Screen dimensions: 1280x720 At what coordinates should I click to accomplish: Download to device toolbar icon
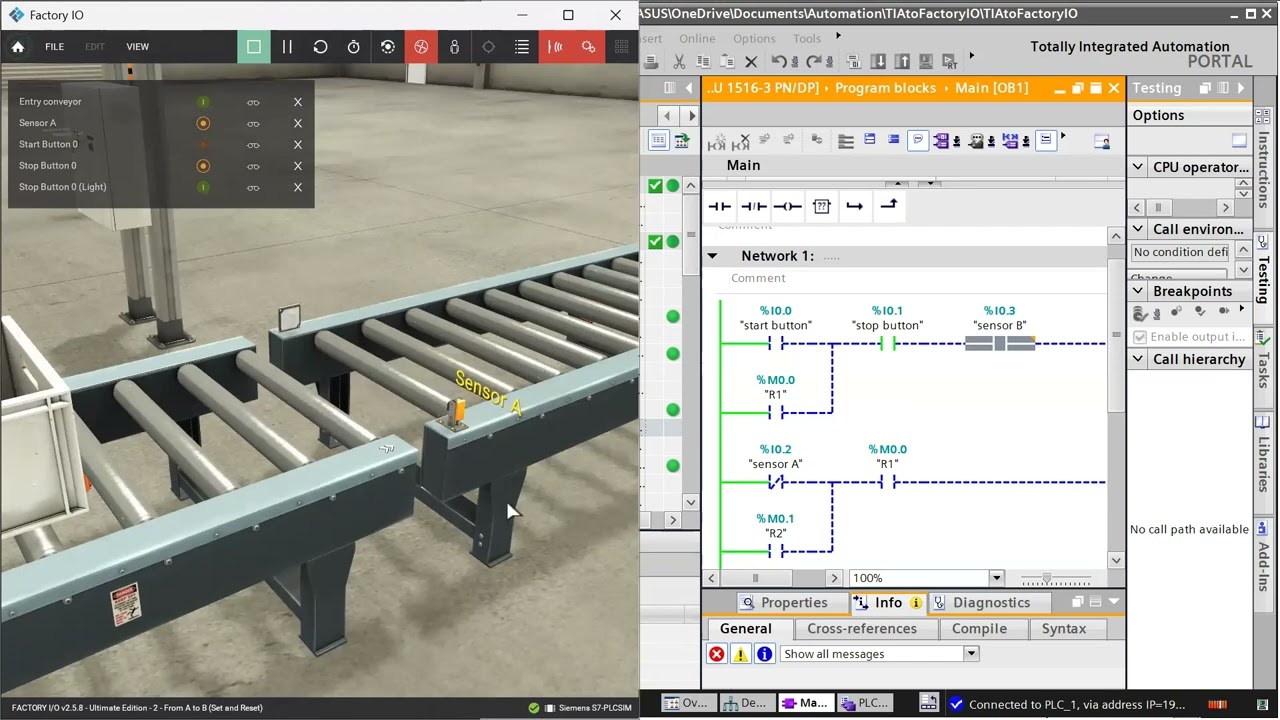[879, 61]
